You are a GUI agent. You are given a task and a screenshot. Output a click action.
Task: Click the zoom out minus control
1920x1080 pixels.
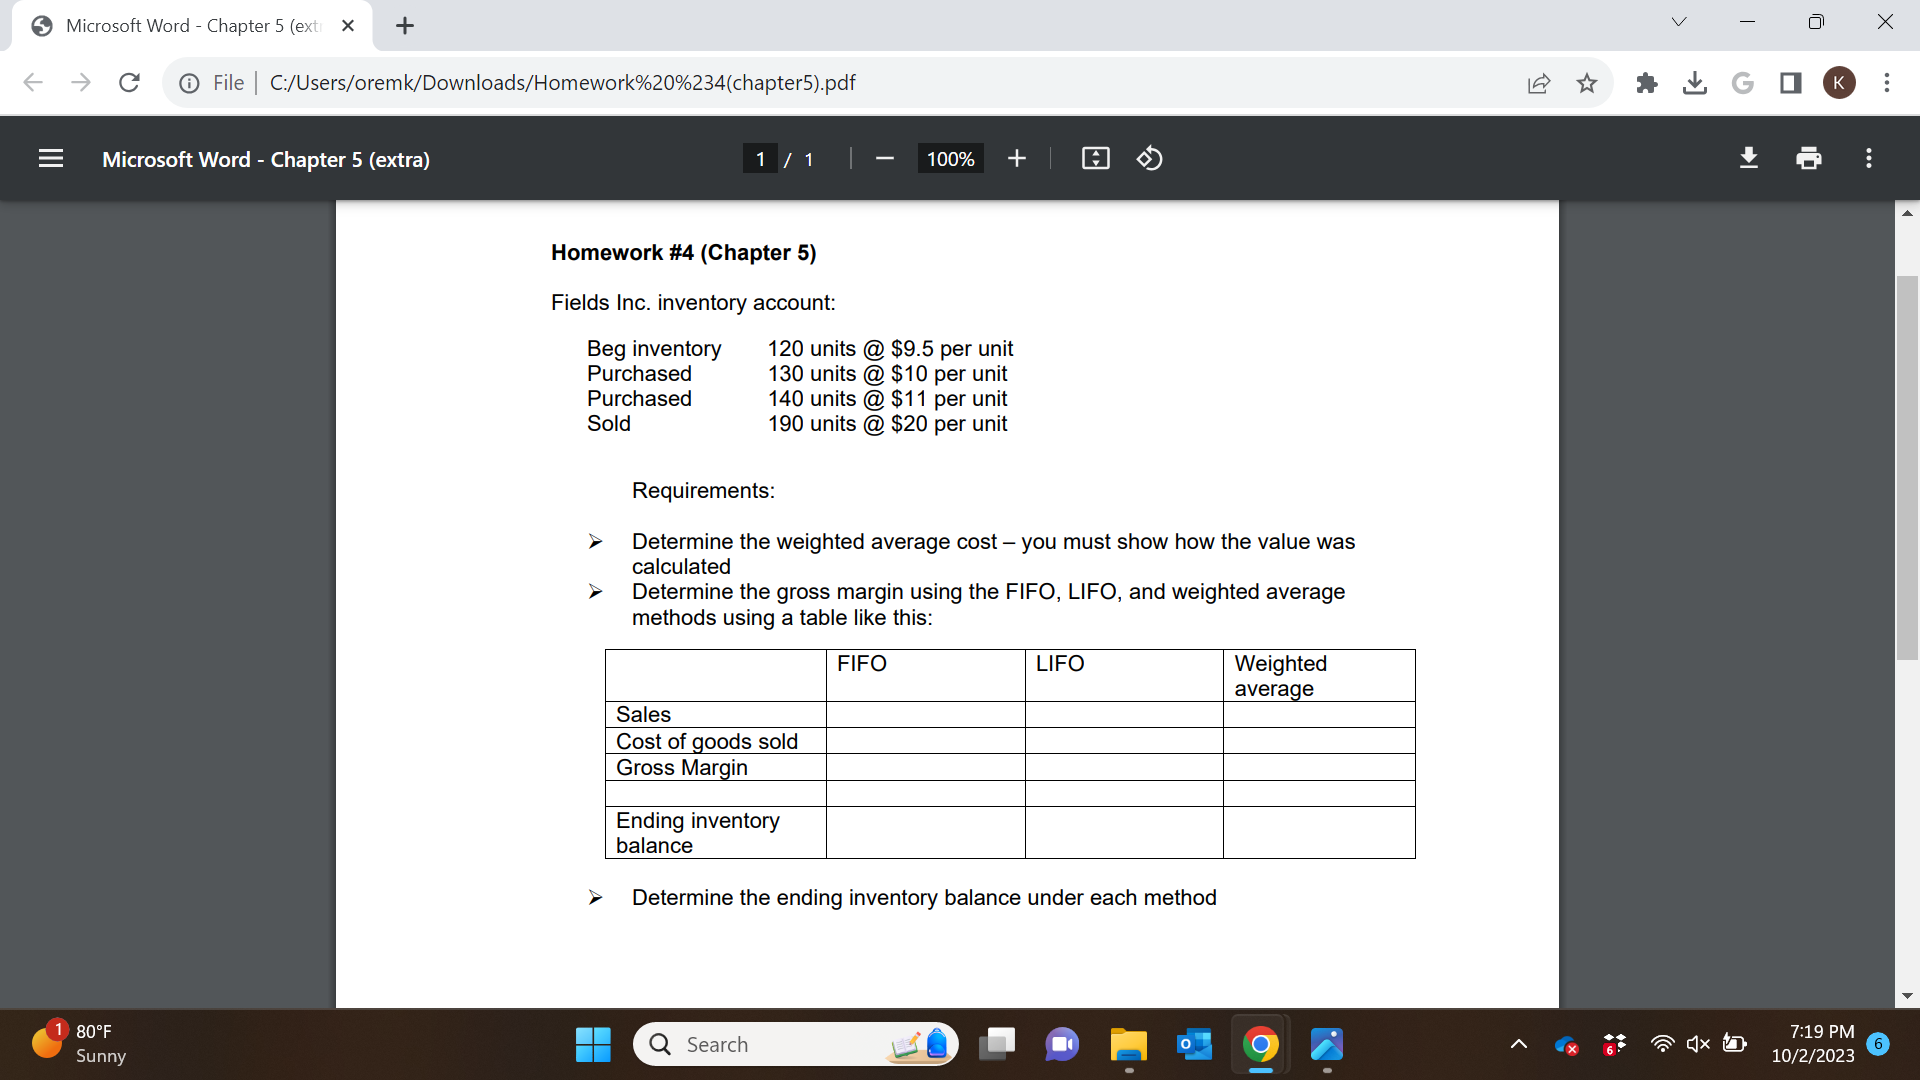884,158
